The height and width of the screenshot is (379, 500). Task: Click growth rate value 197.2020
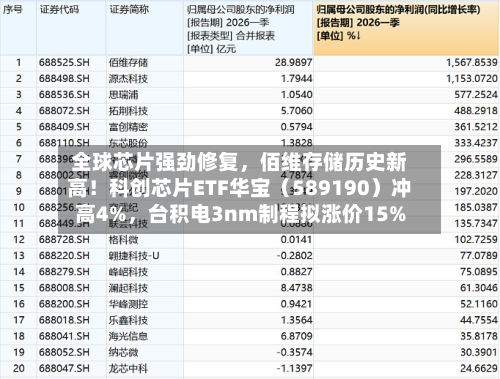tap(476, 191)
